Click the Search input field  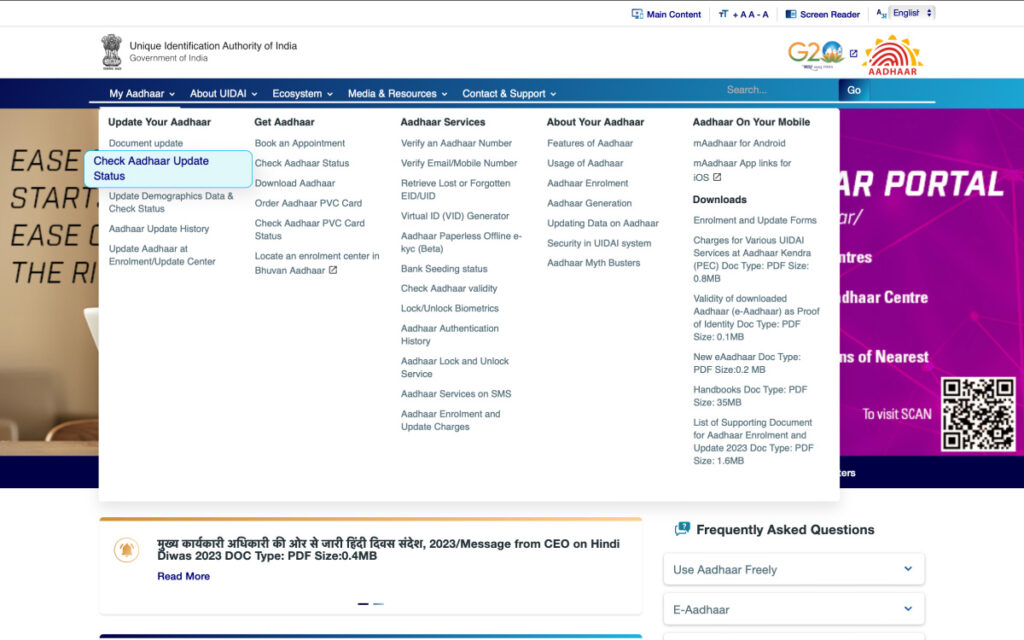pyautogui.click(x=780, y=90)
